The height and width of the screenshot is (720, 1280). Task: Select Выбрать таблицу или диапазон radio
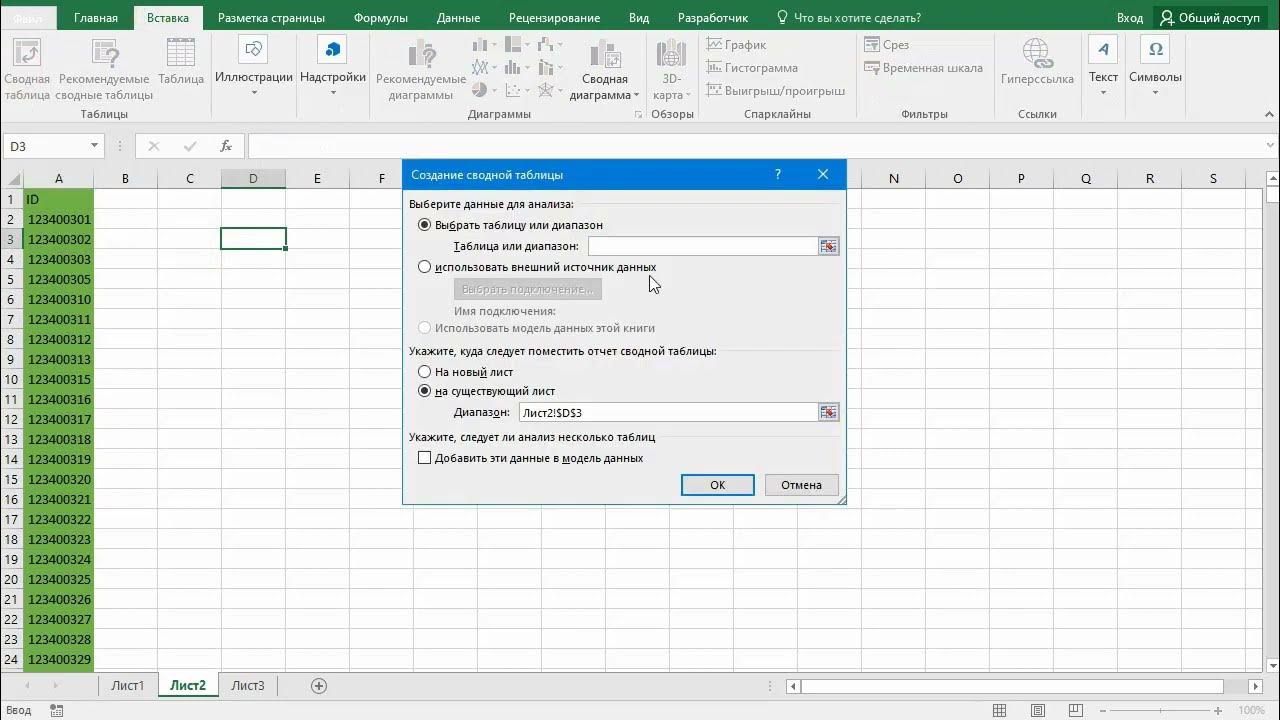click(424, 225)
